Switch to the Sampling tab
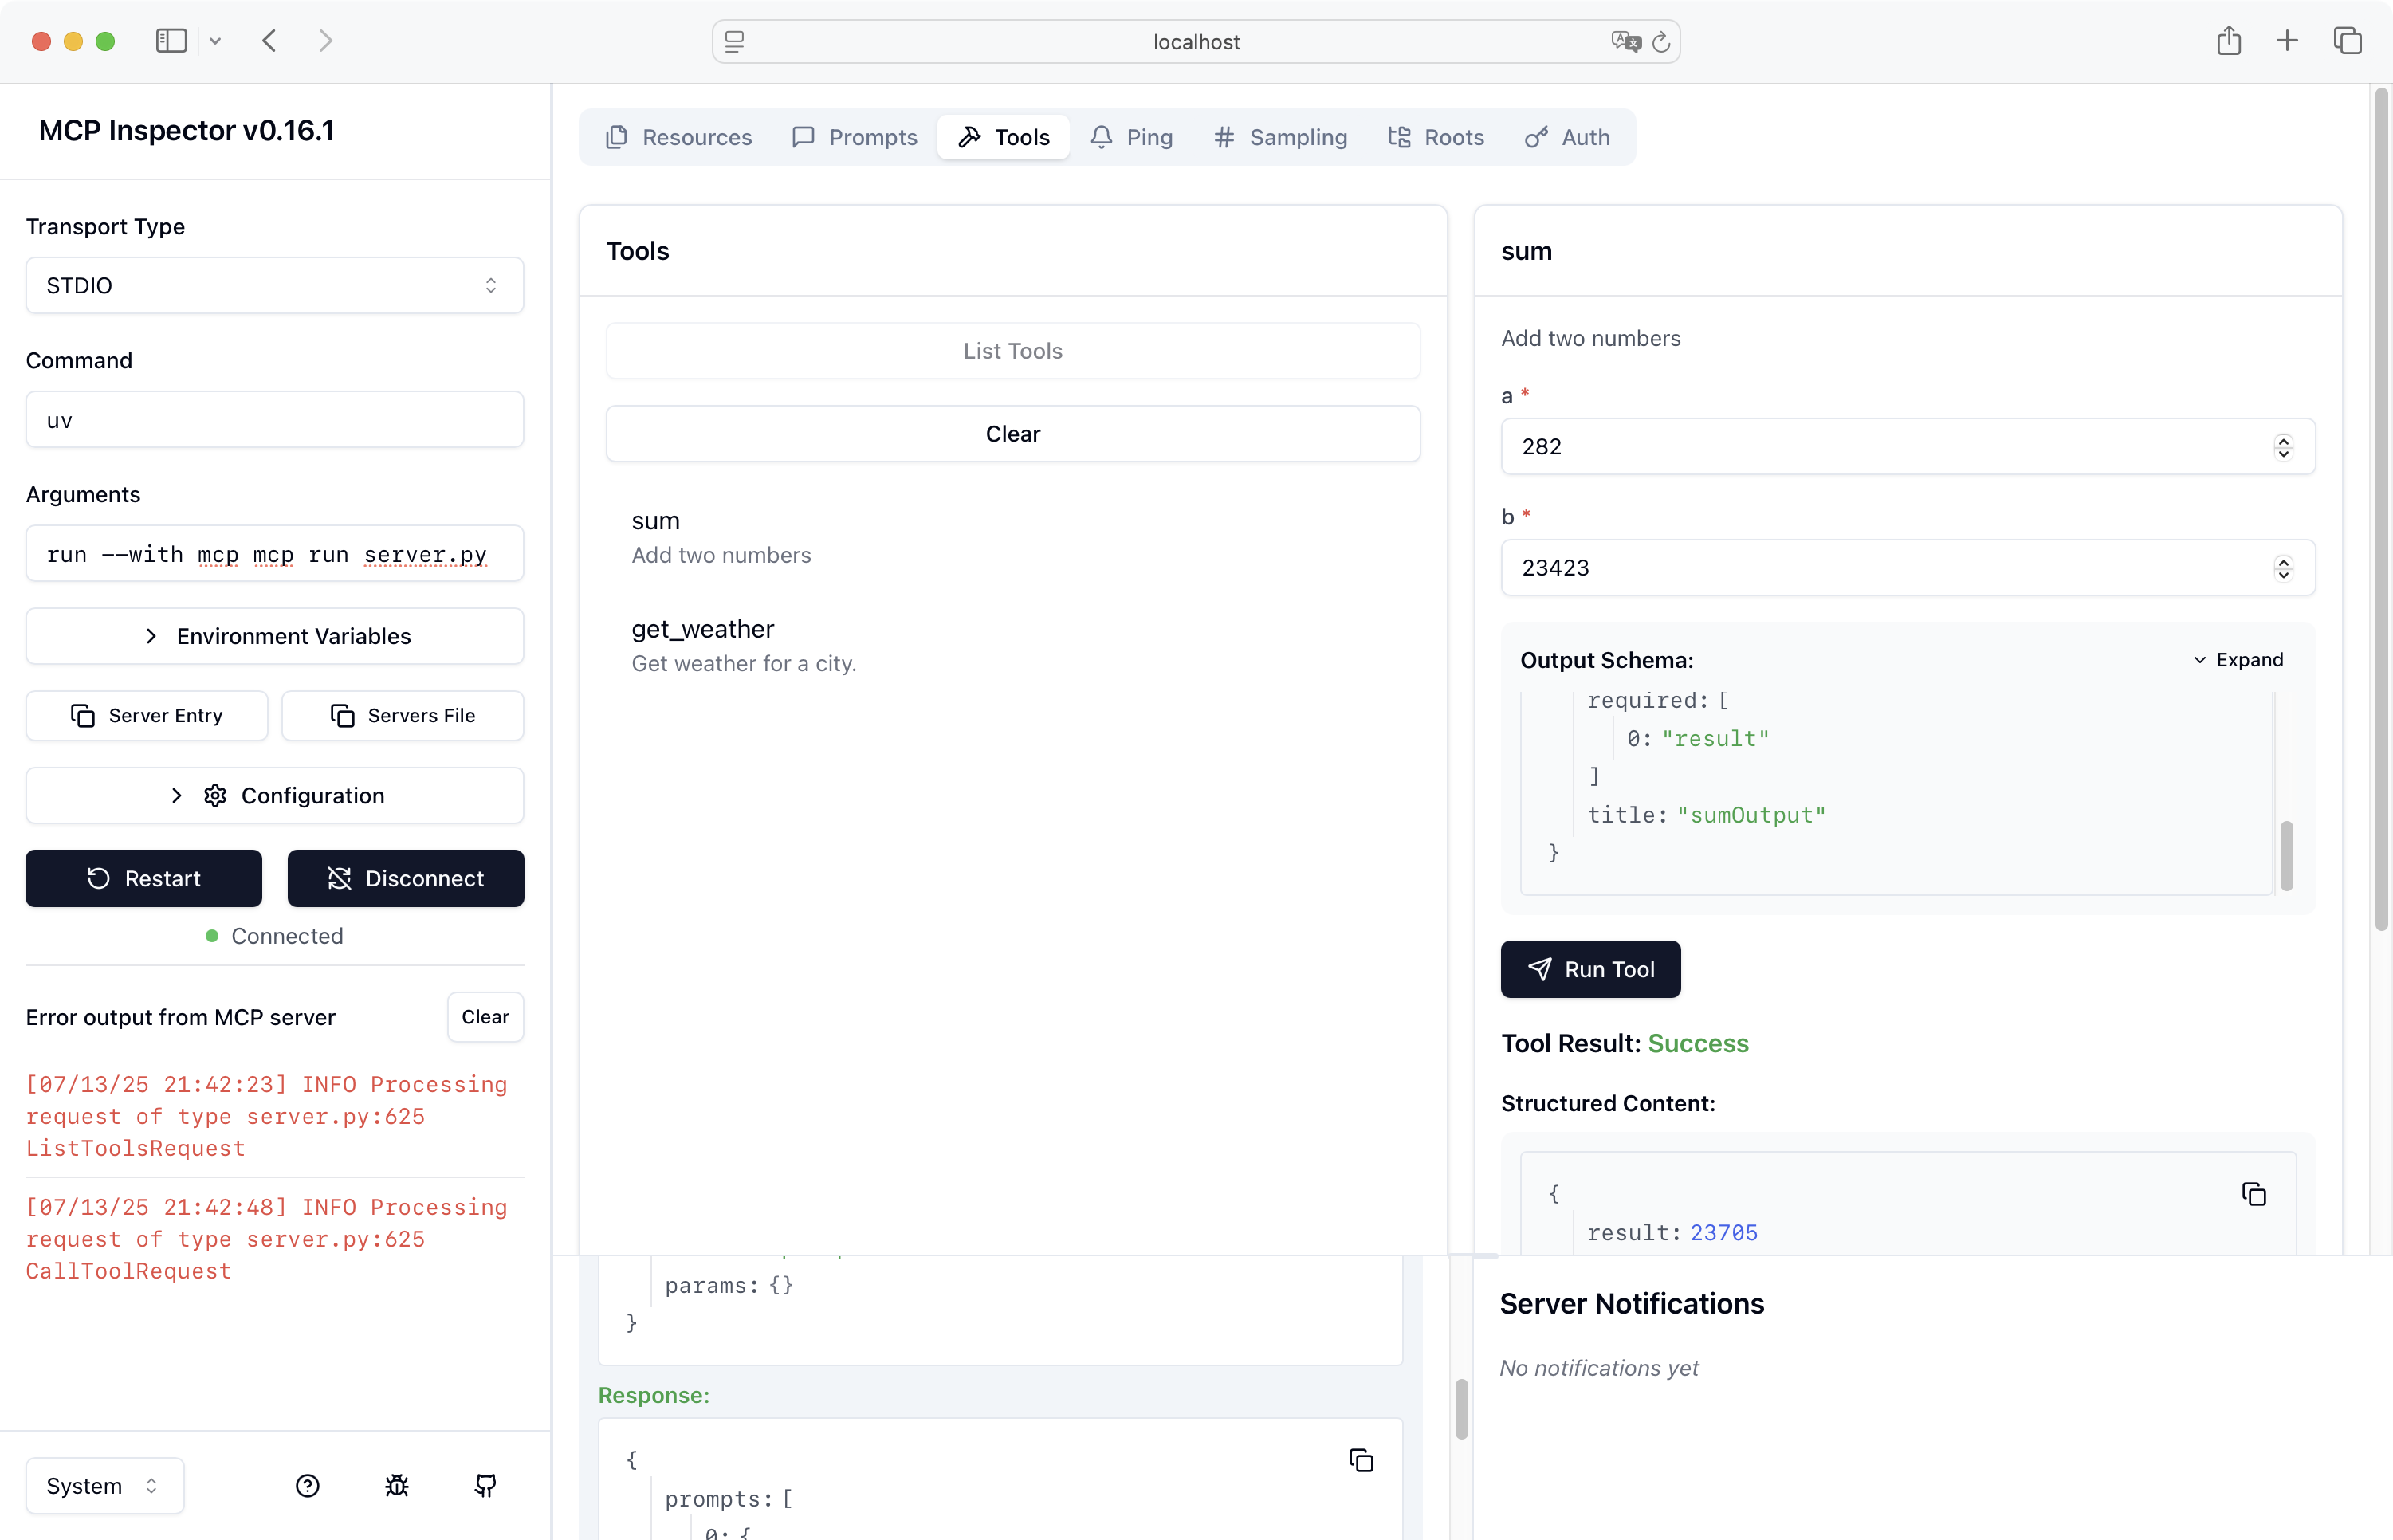Viewport: 2393px width, 1540px height. (x=1280, y=137)
